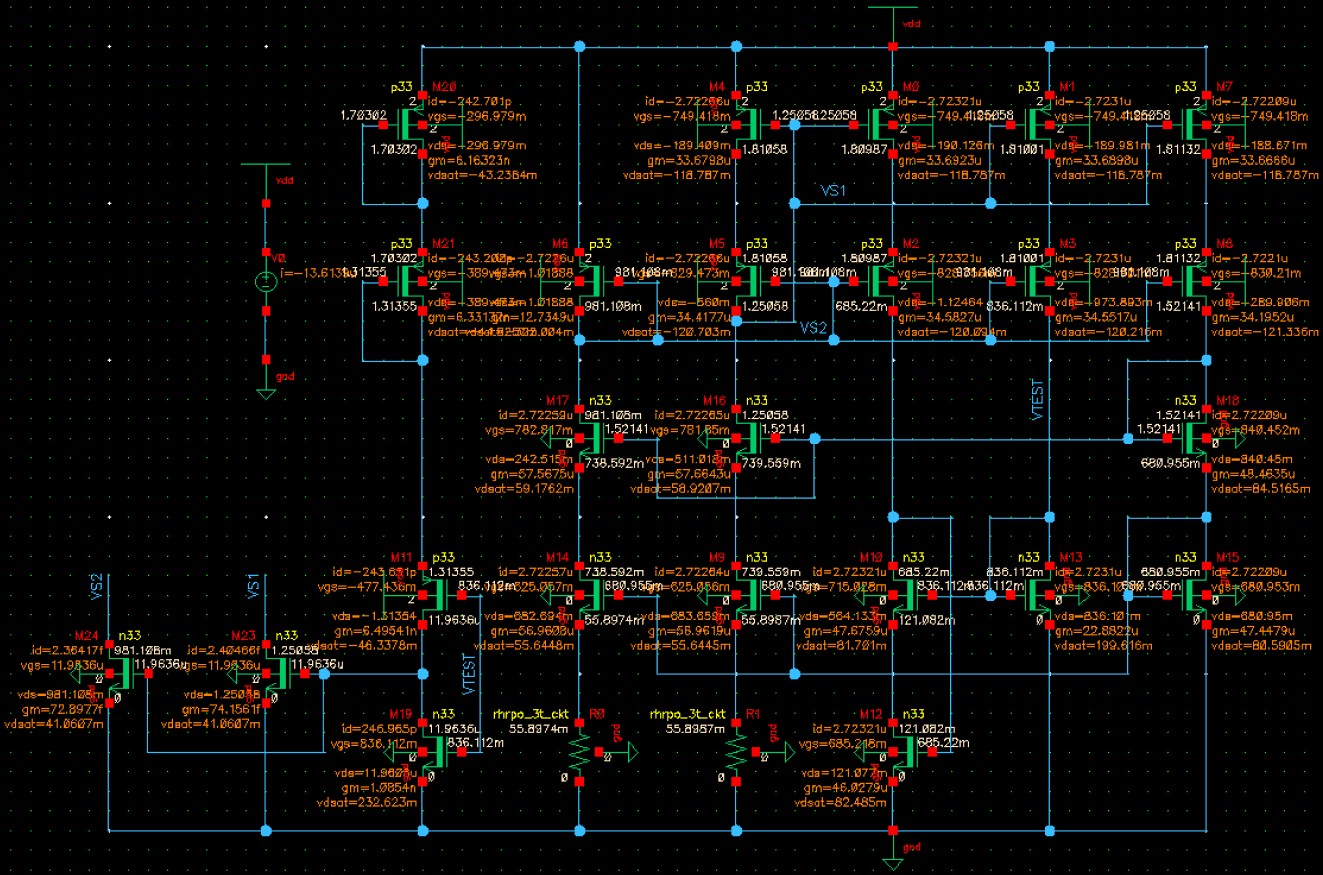
Task: Select NMOS transistor M12 symbol
Action: coord(904,752)
